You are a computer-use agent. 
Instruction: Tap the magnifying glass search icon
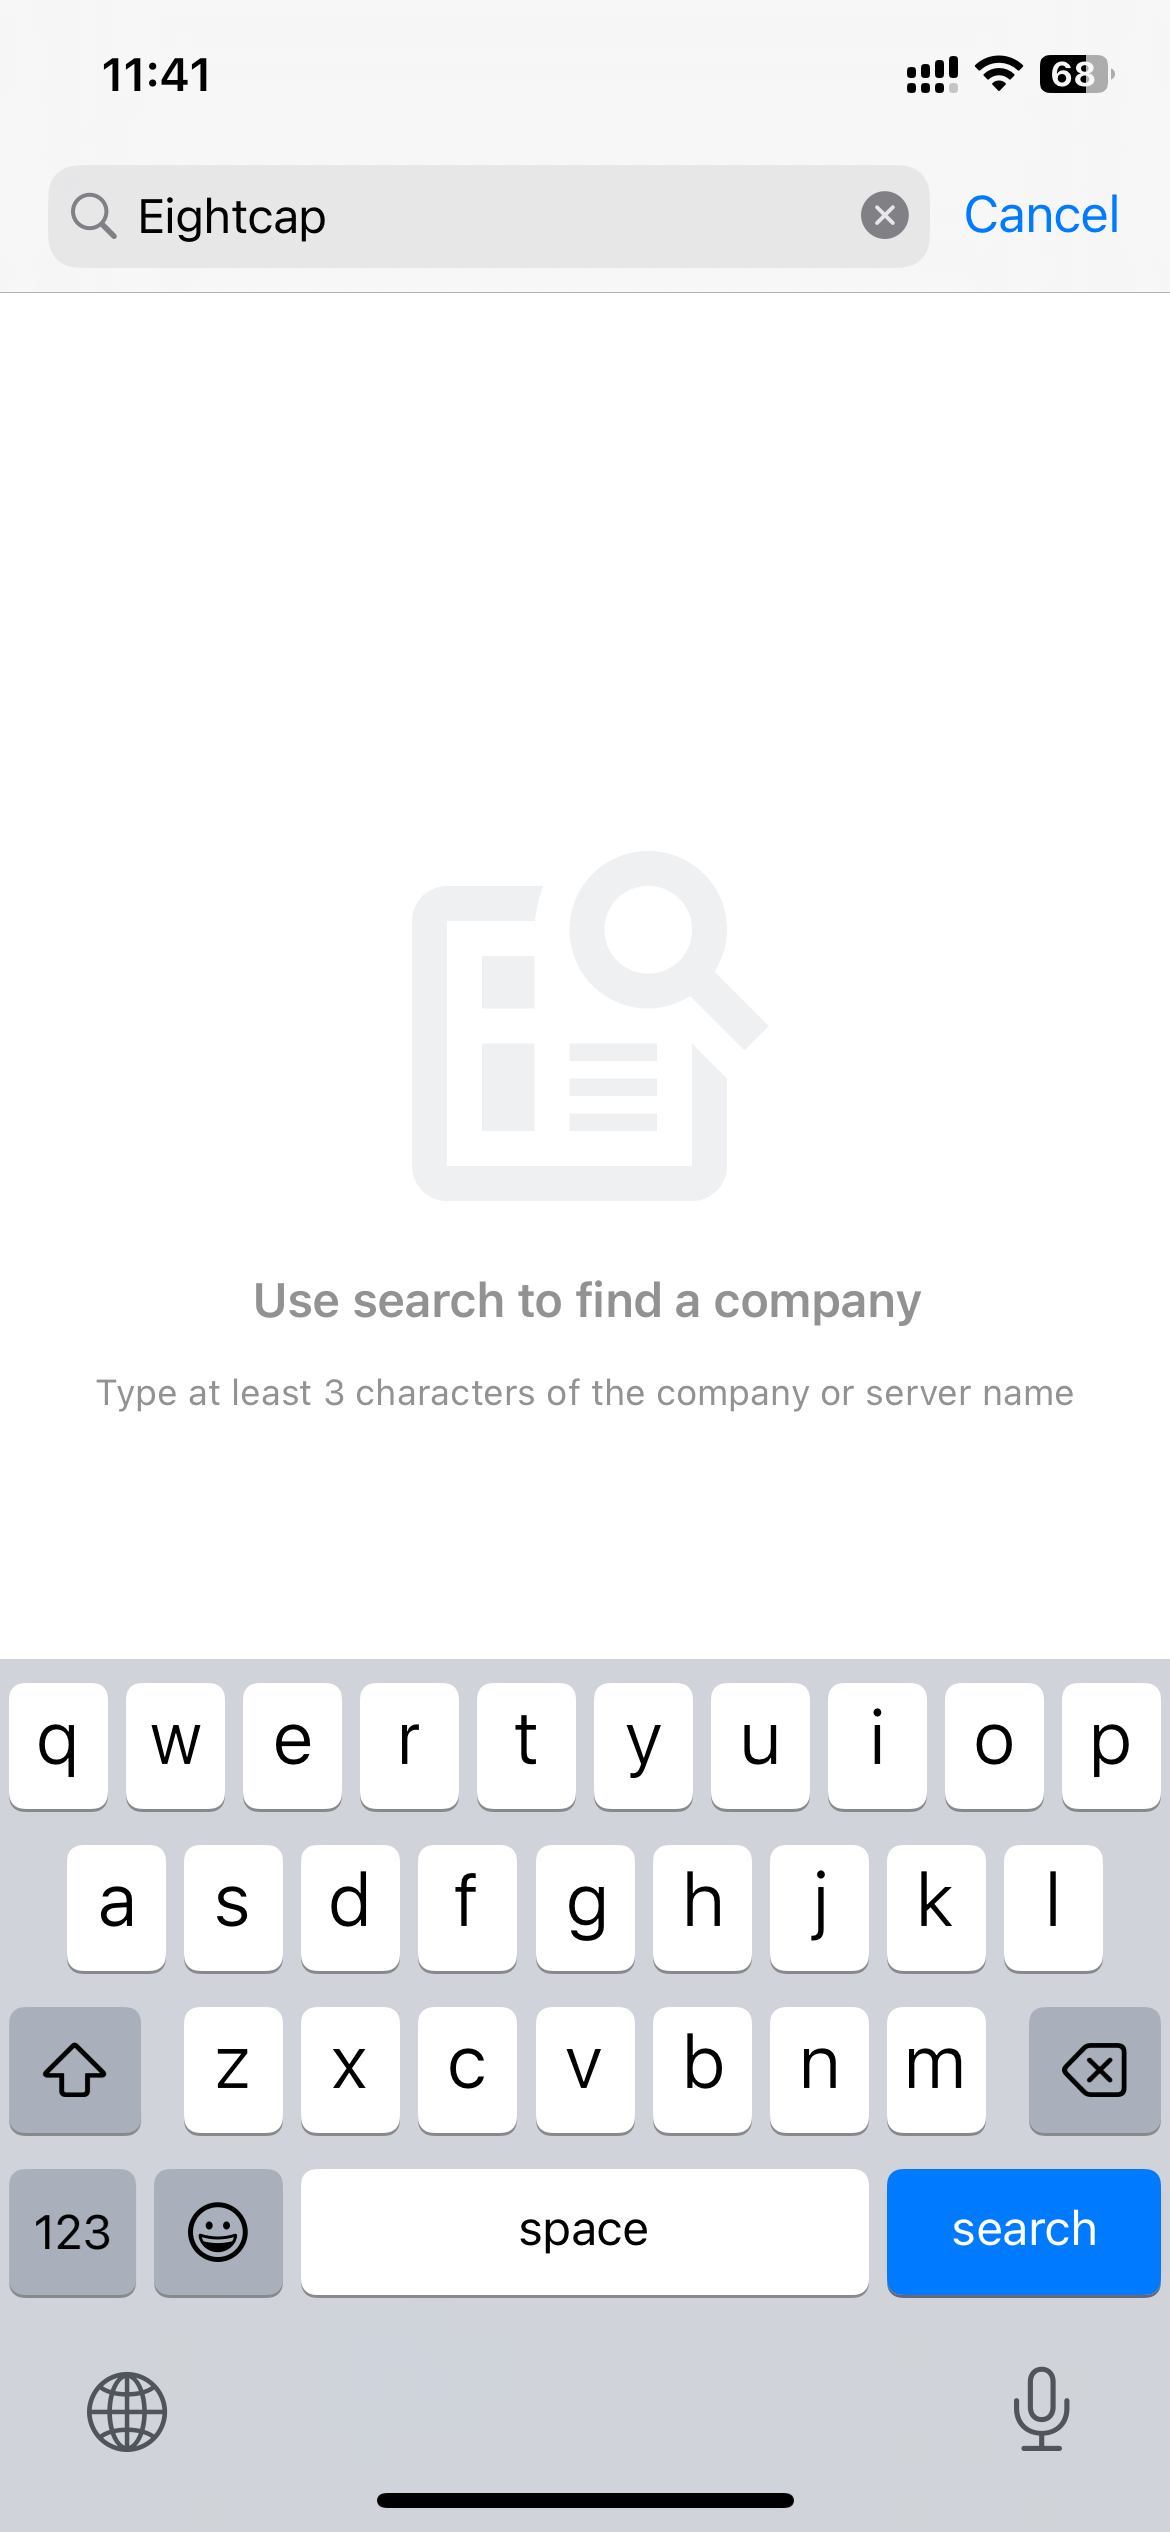94,216
